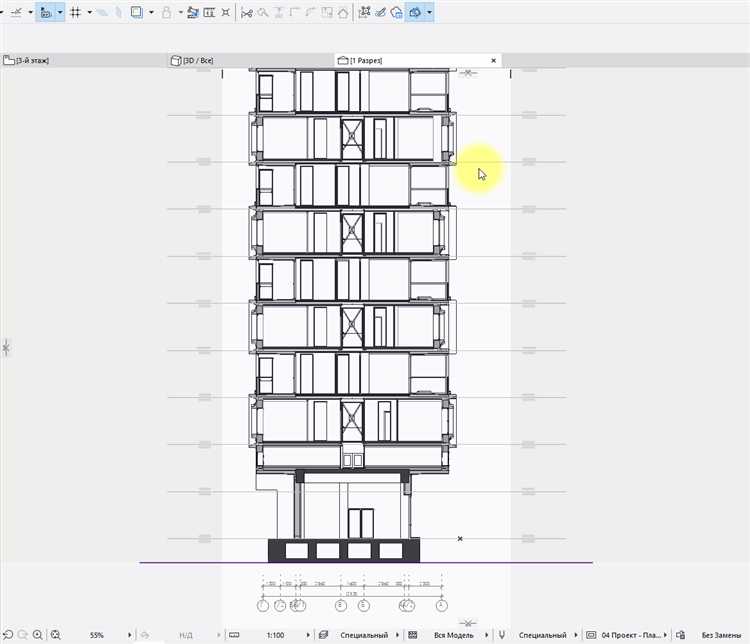Image resolution: width=750 pixels, height=644 pixels.
Task: Click the model view options icon
Action: [591, 635]
